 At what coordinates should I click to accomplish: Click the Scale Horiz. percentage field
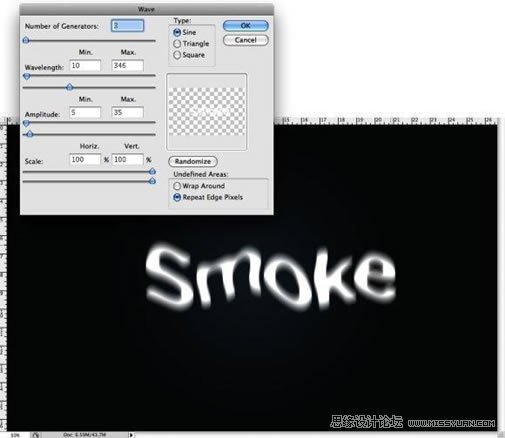click(x=85, y=159)
